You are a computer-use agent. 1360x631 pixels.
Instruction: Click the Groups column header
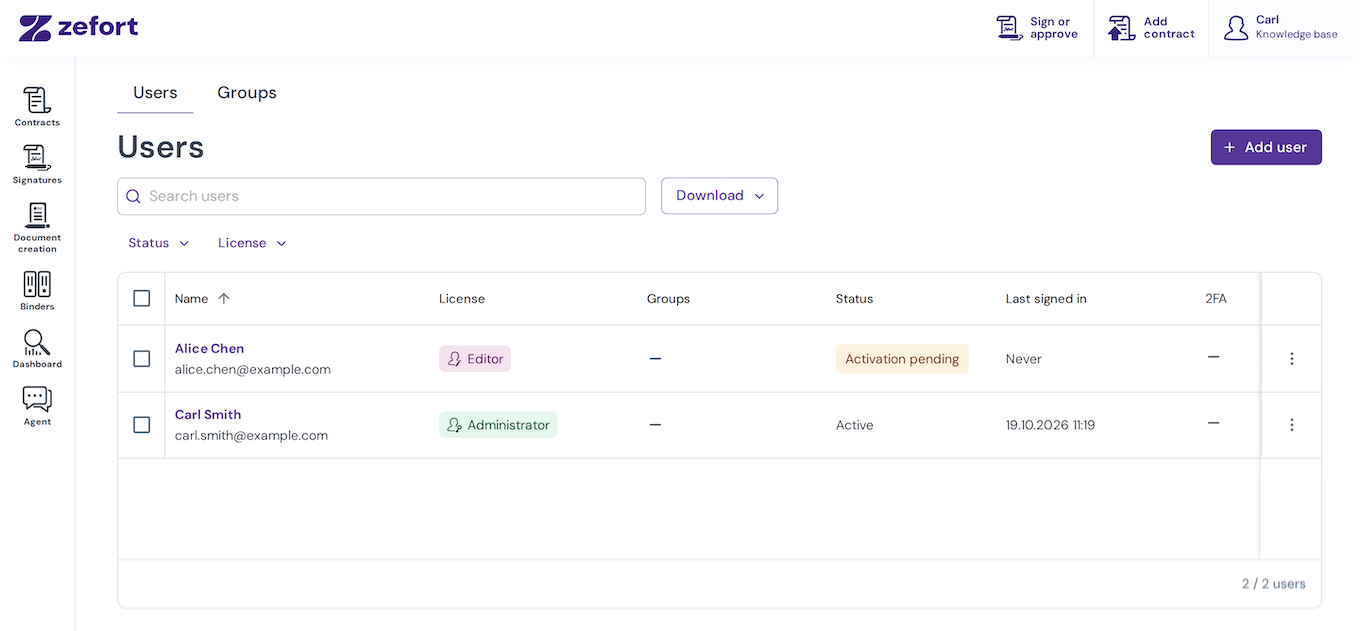coord(668,299)
